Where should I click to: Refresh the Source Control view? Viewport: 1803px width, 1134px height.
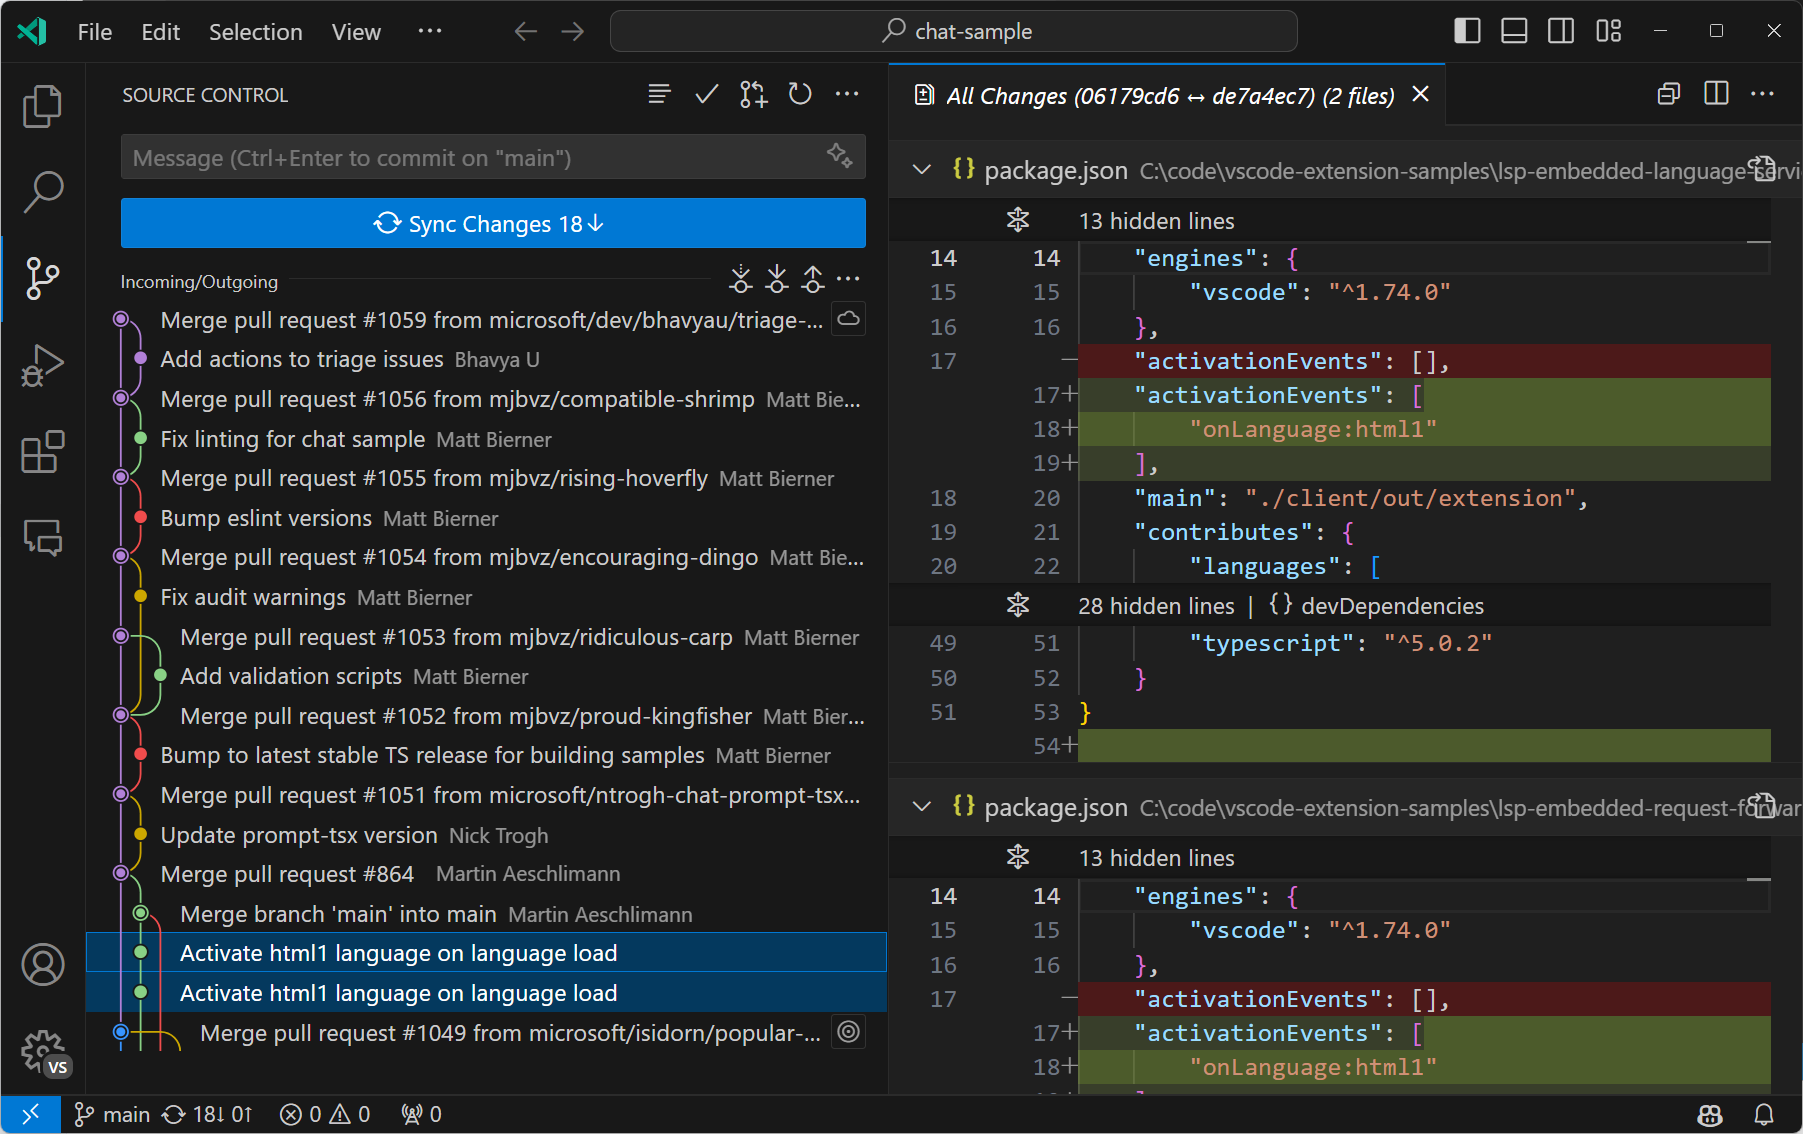point(799,94)
